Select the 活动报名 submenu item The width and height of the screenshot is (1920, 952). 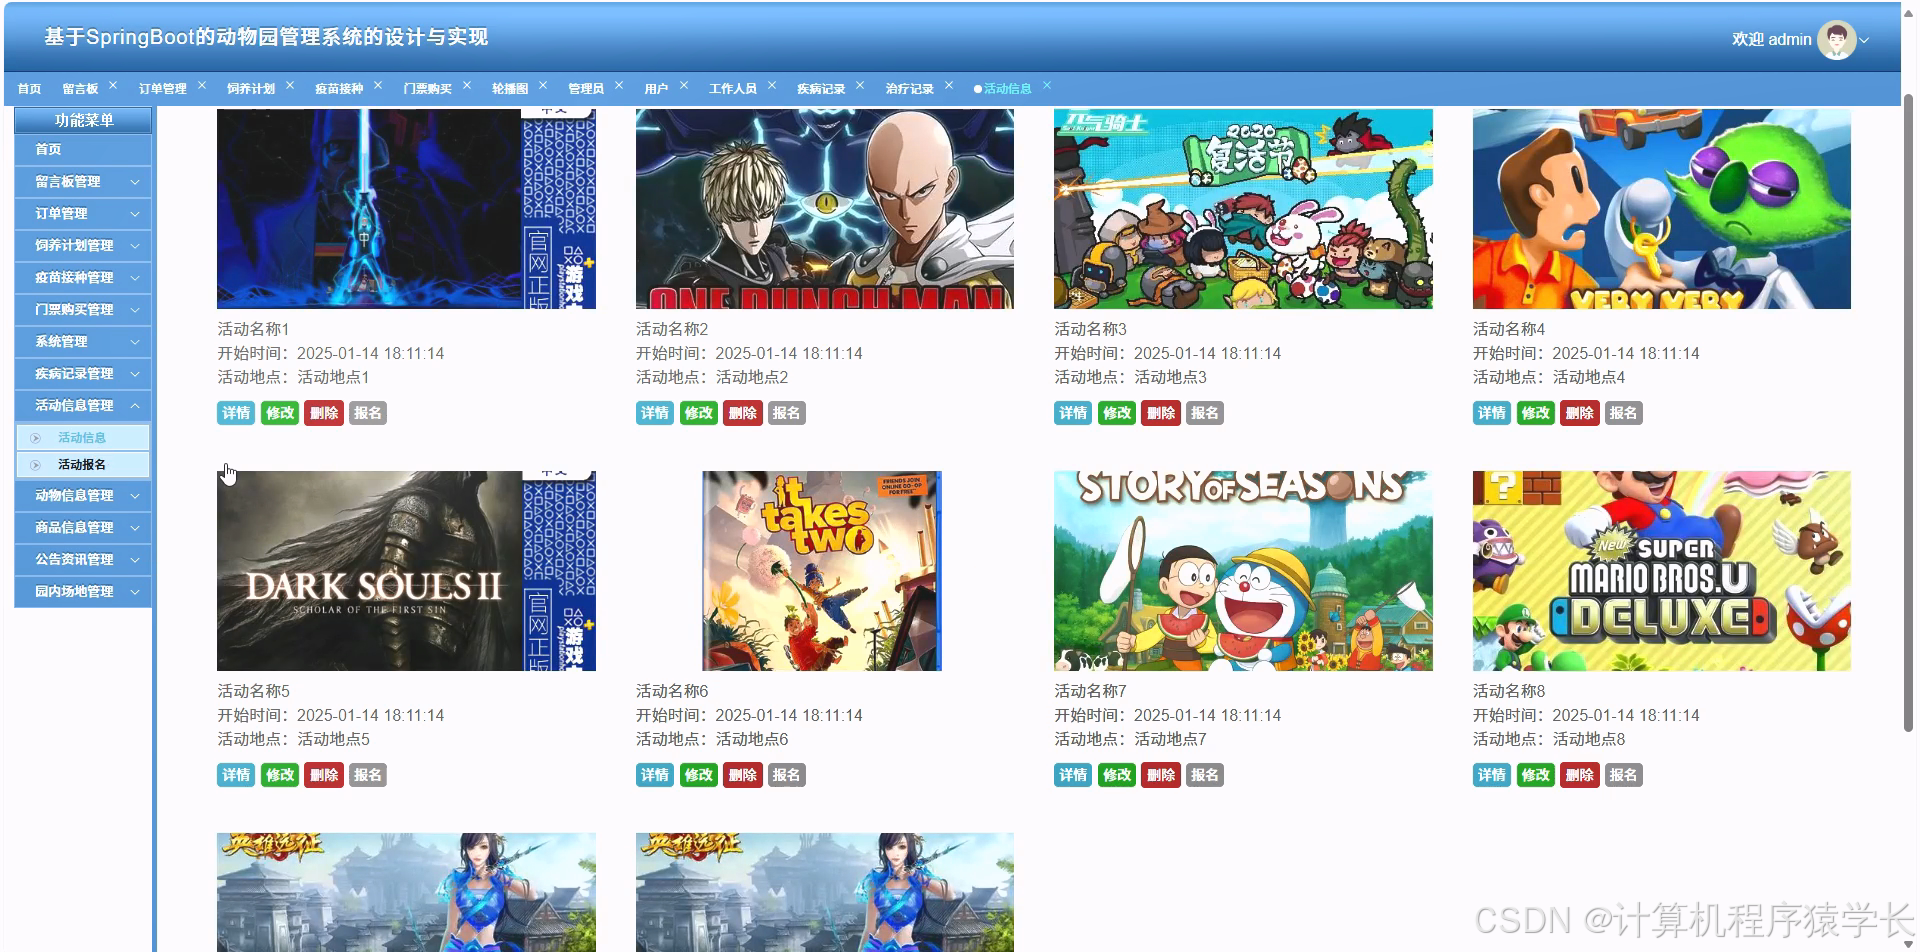[x=83, y=465]
